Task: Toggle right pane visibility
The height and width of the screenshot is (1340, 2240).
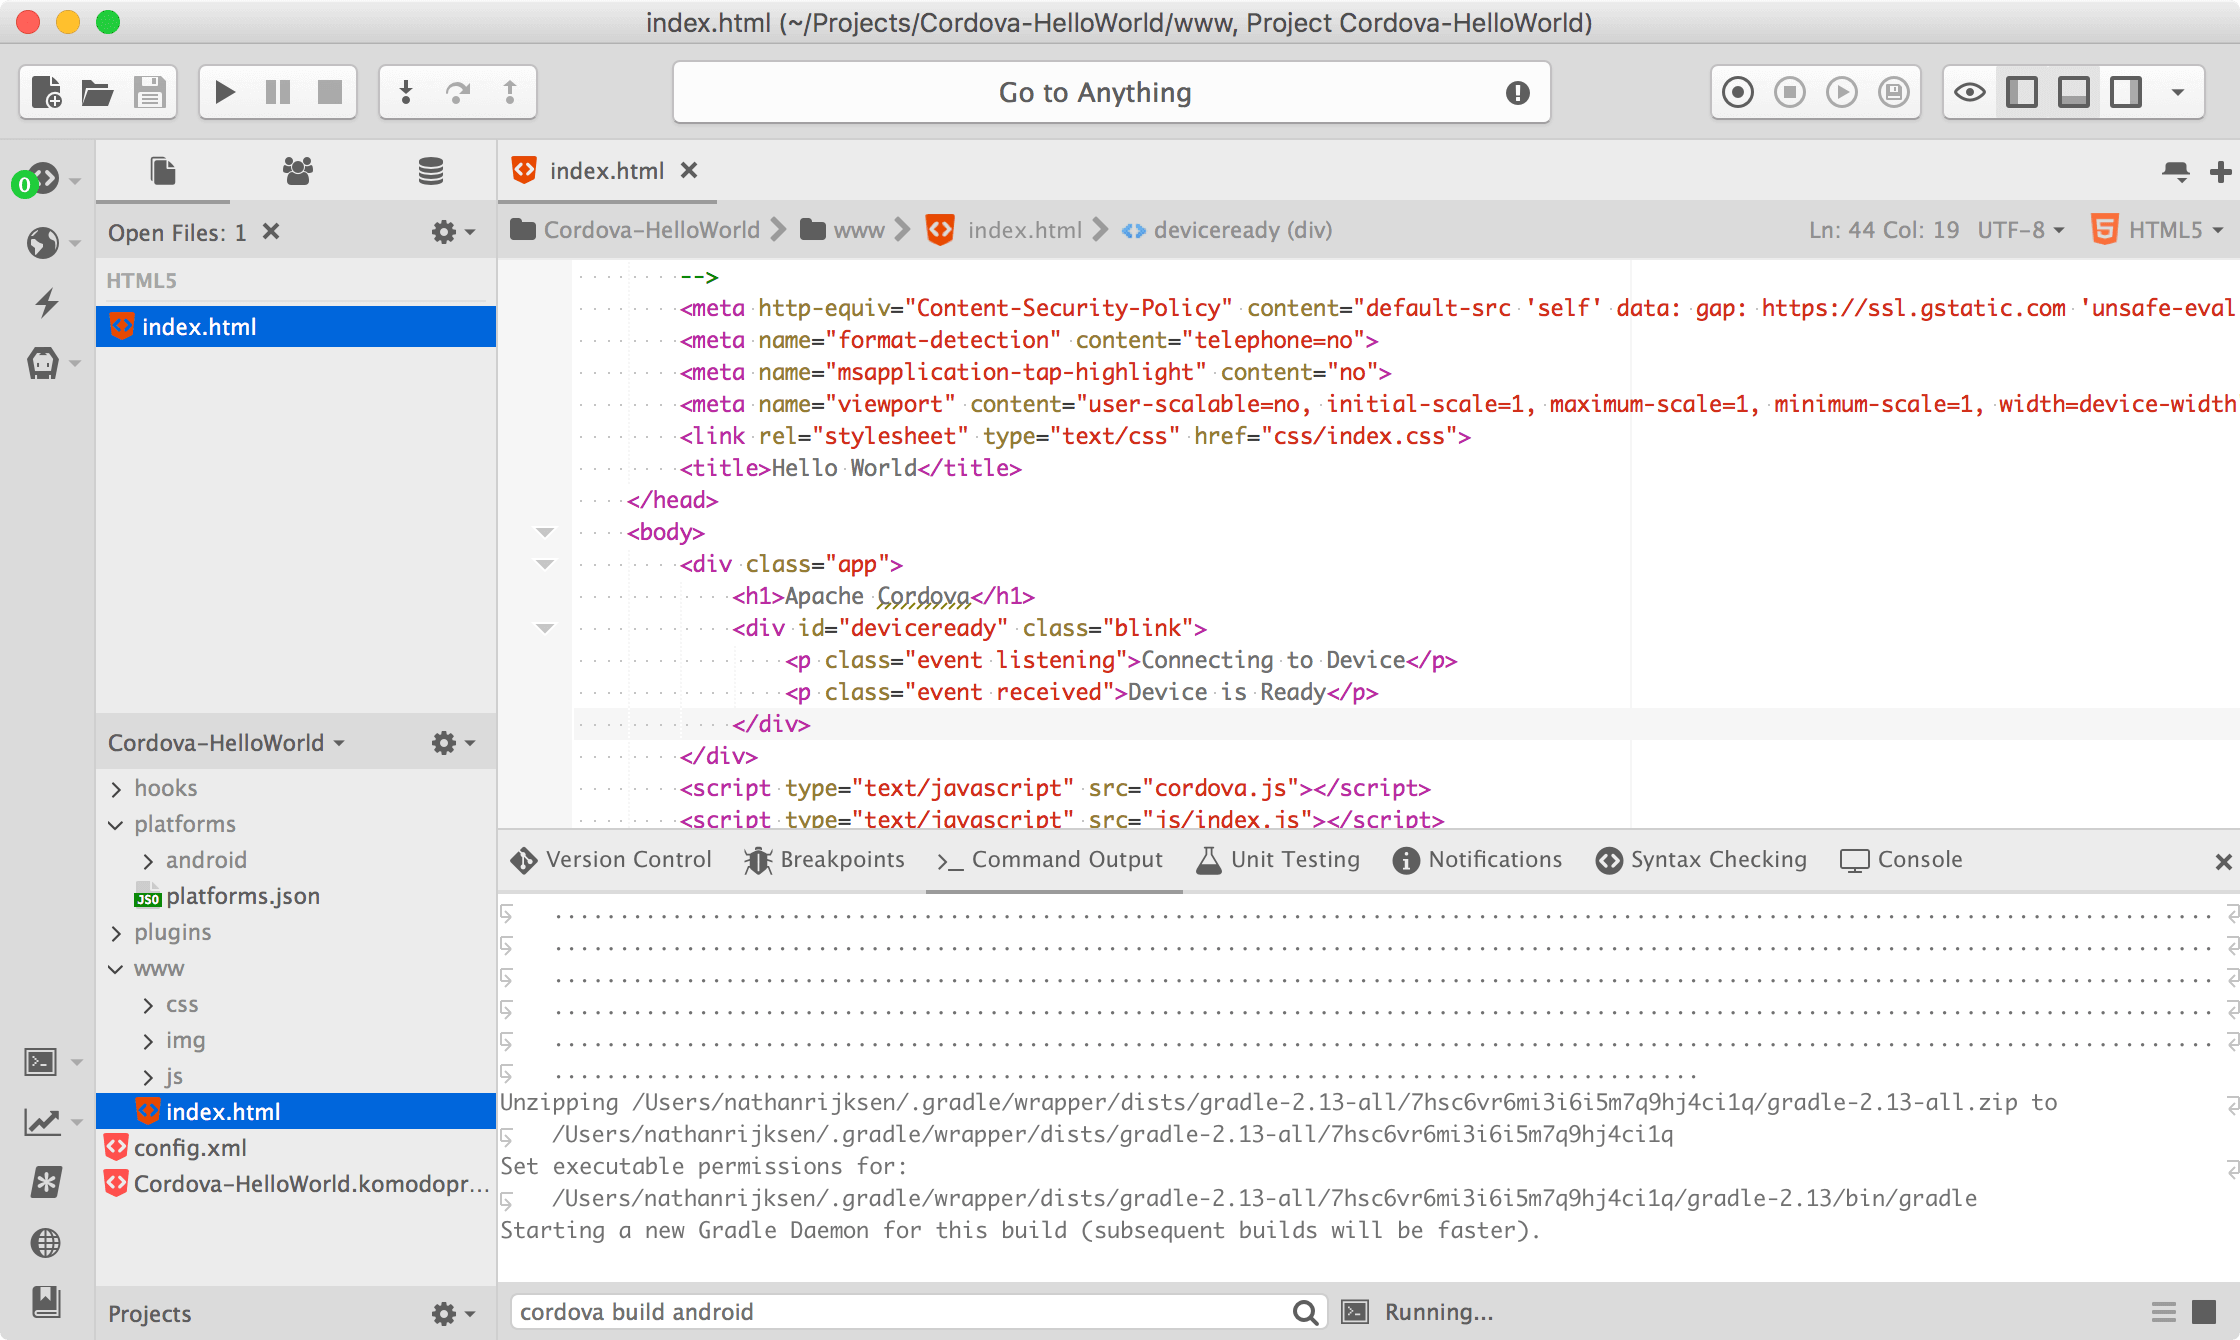Action: 2126,92
